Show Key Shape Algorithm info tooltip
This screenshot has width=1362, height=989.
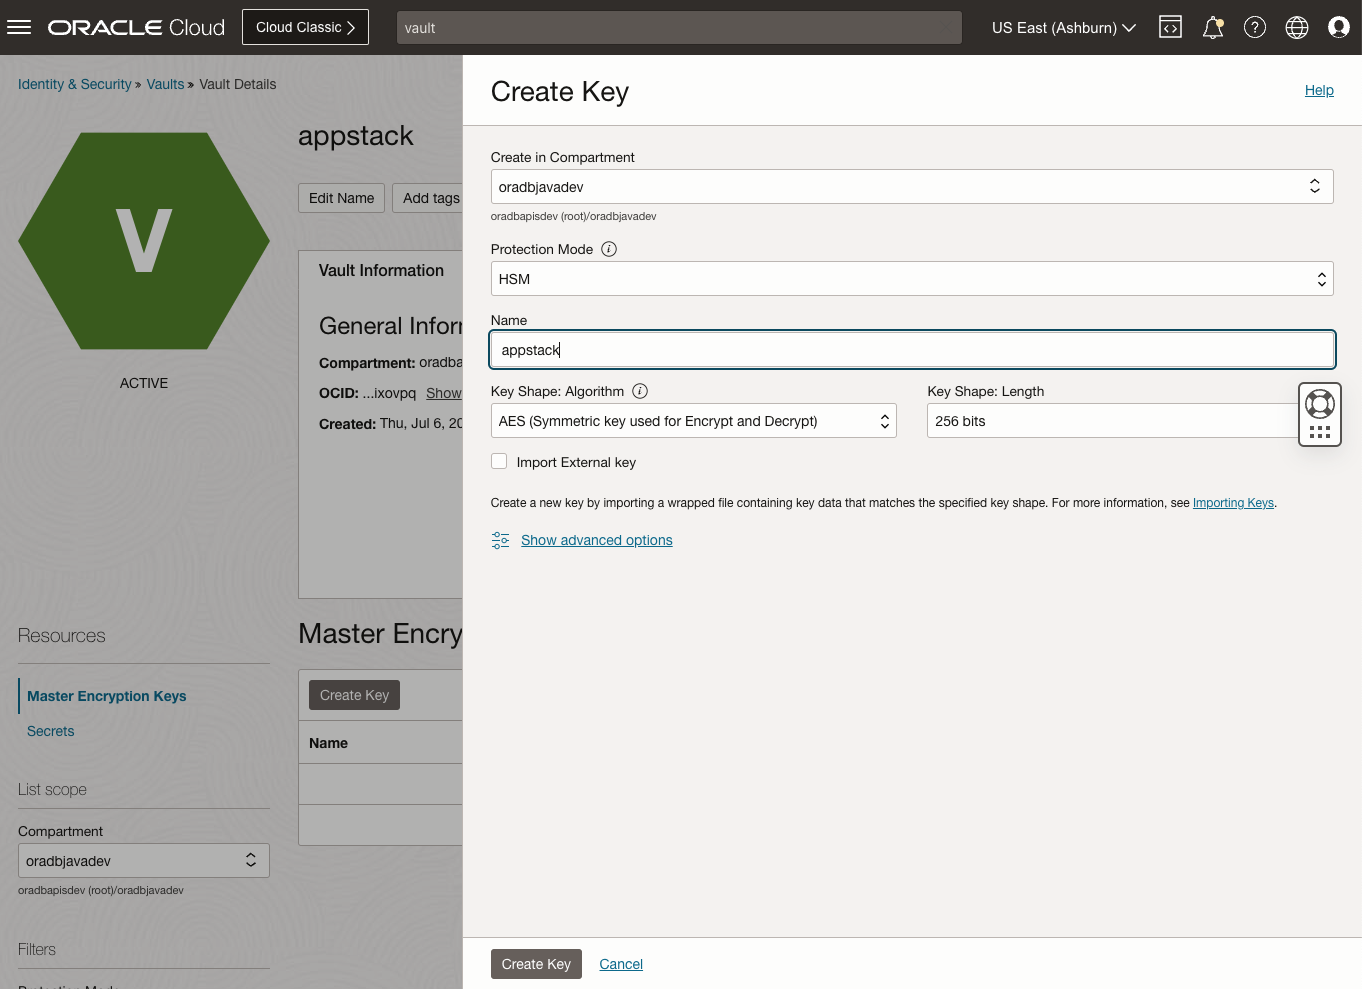640,391
